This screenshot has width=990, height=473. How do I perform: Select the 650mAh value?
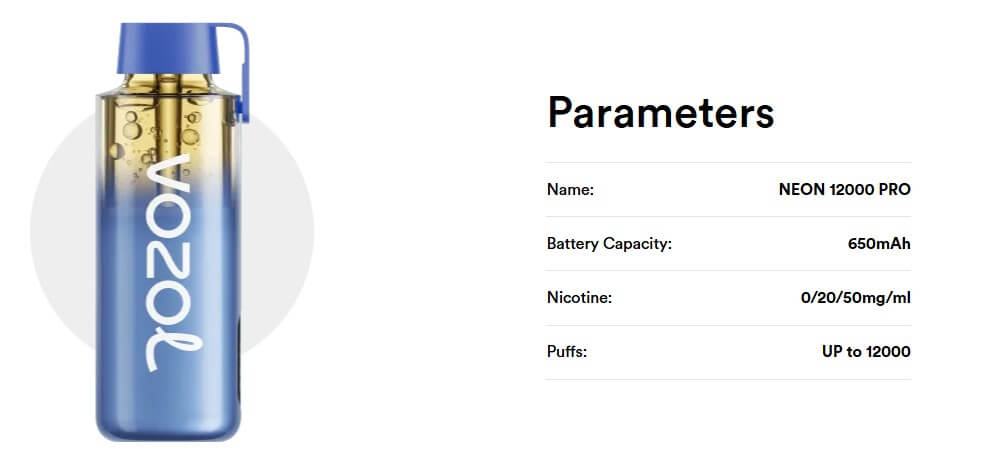pos(879,244)
